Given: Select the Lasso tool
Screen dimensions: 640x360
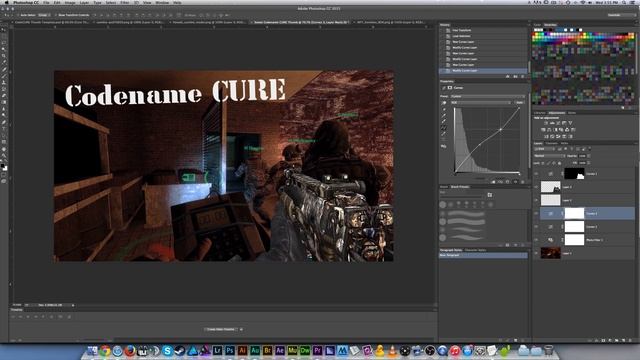Looking at the screenshot, I should click(x=4, y=42).
